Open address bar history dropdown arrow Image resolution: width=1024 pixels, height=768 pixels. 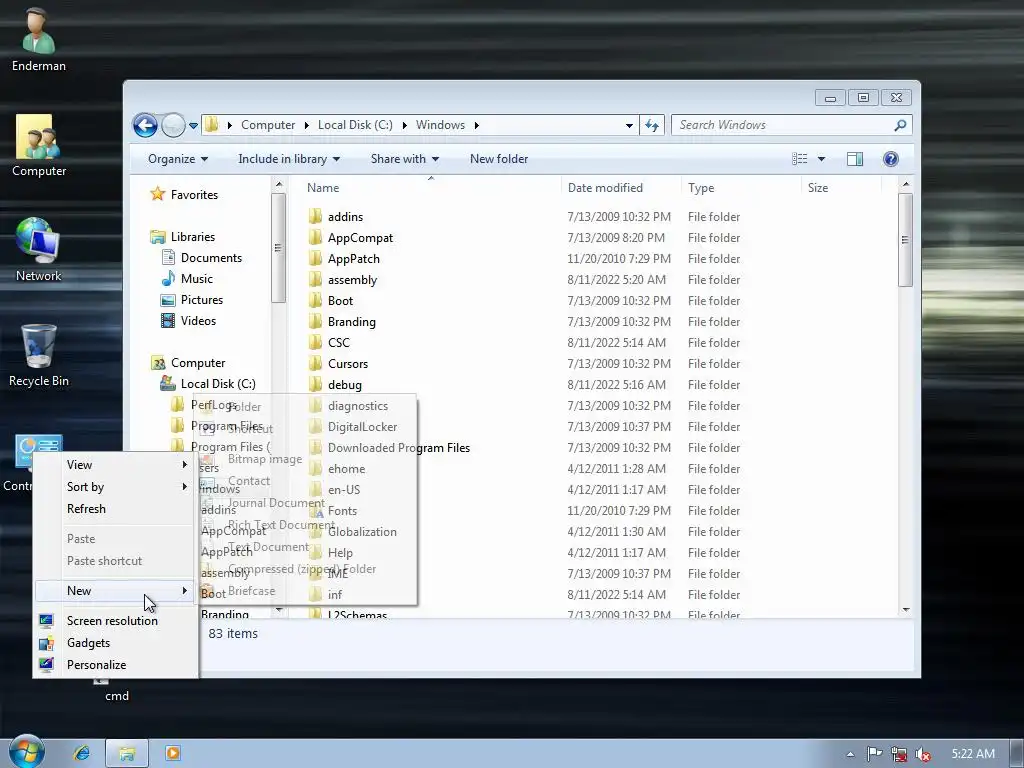[x=629, y=125]
